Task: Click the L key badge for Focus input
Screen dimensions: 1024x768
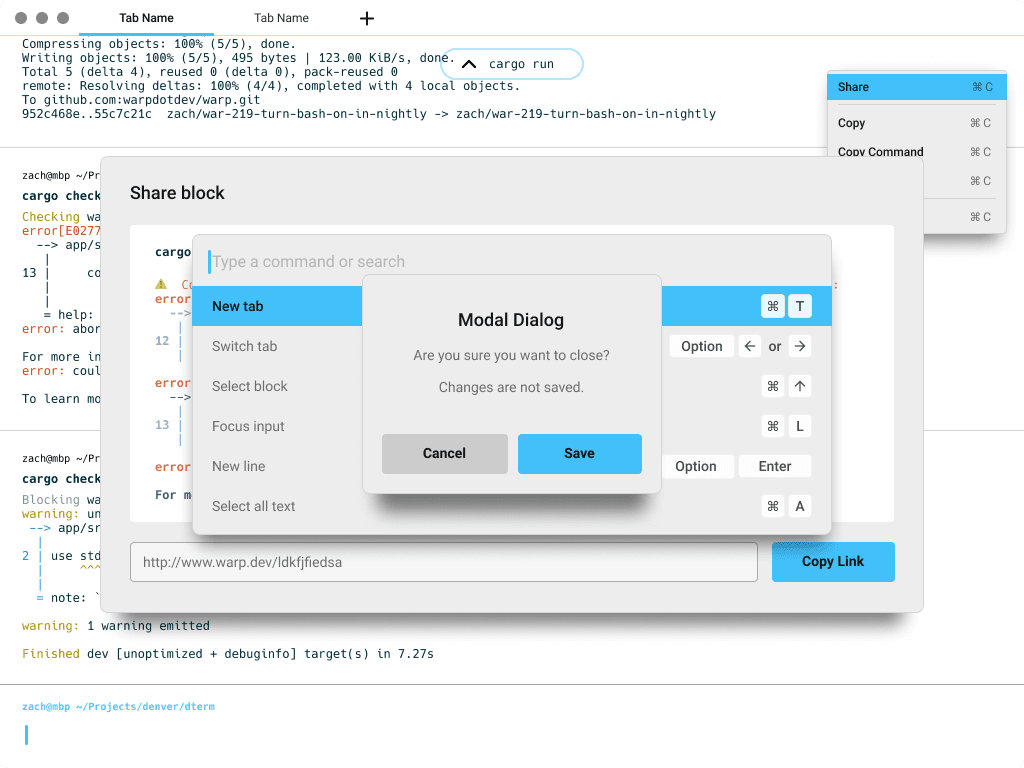Action: coord(799,426)
